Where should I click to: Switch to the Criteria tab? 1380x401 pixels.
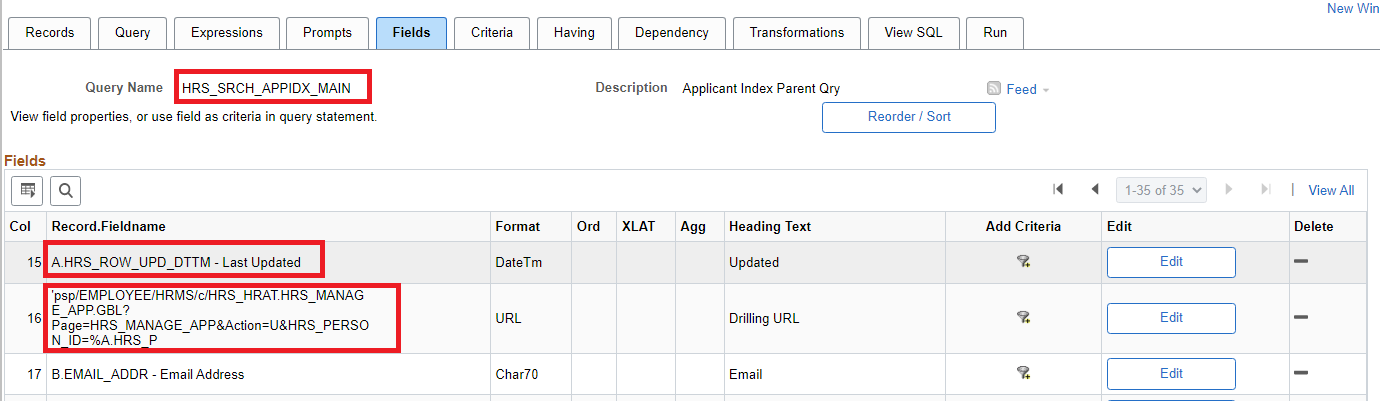click(x=491, y=32)
